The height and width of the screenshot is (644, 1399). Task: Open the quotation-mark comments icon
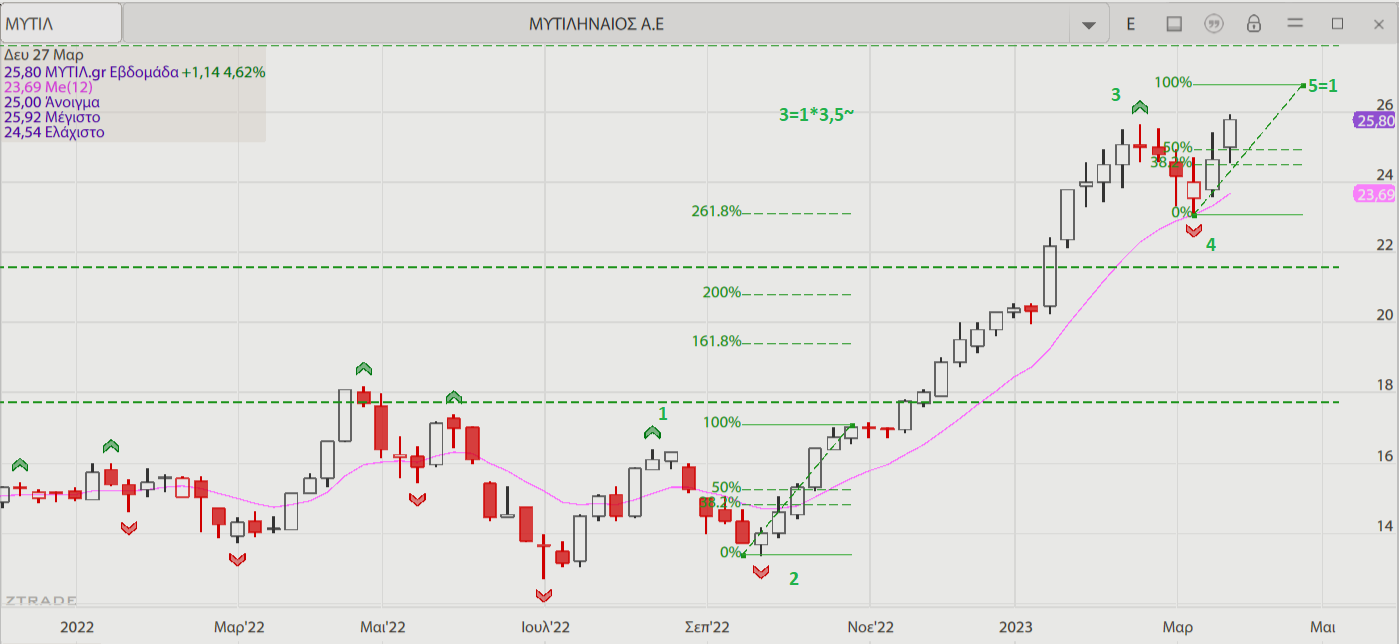[1214, 23]
